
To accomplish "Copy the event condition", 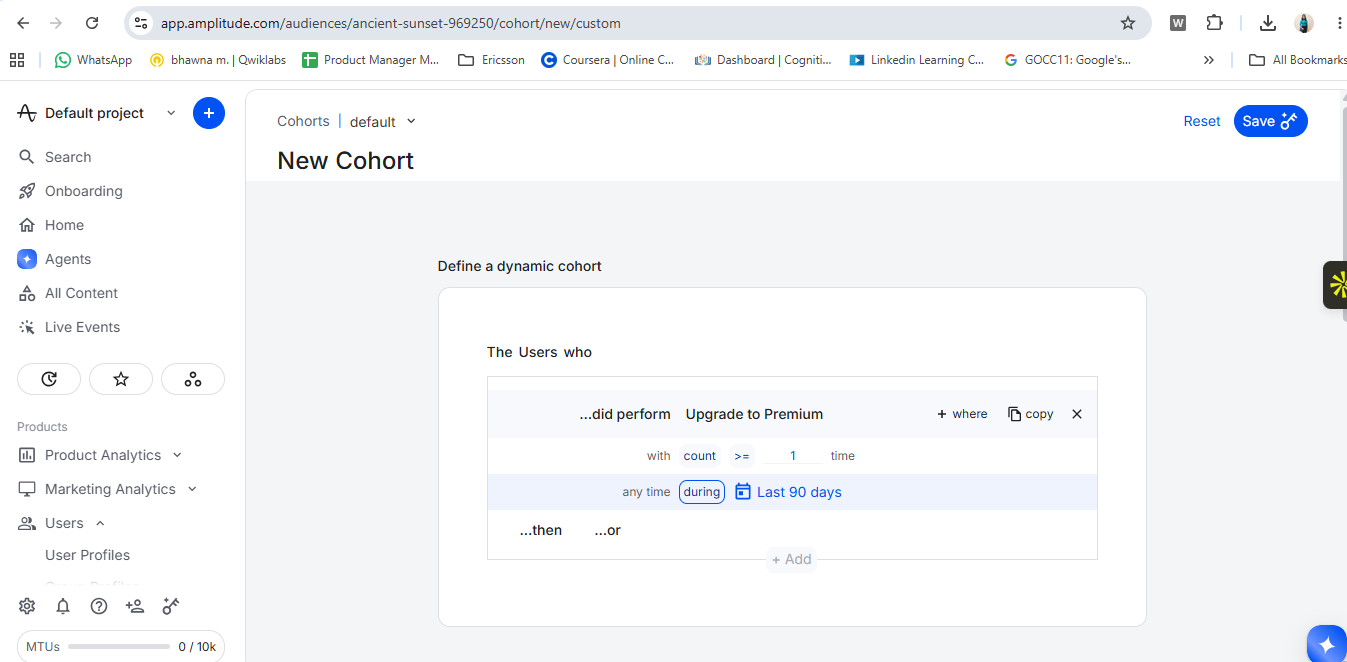I will (x=1030, y=414).
